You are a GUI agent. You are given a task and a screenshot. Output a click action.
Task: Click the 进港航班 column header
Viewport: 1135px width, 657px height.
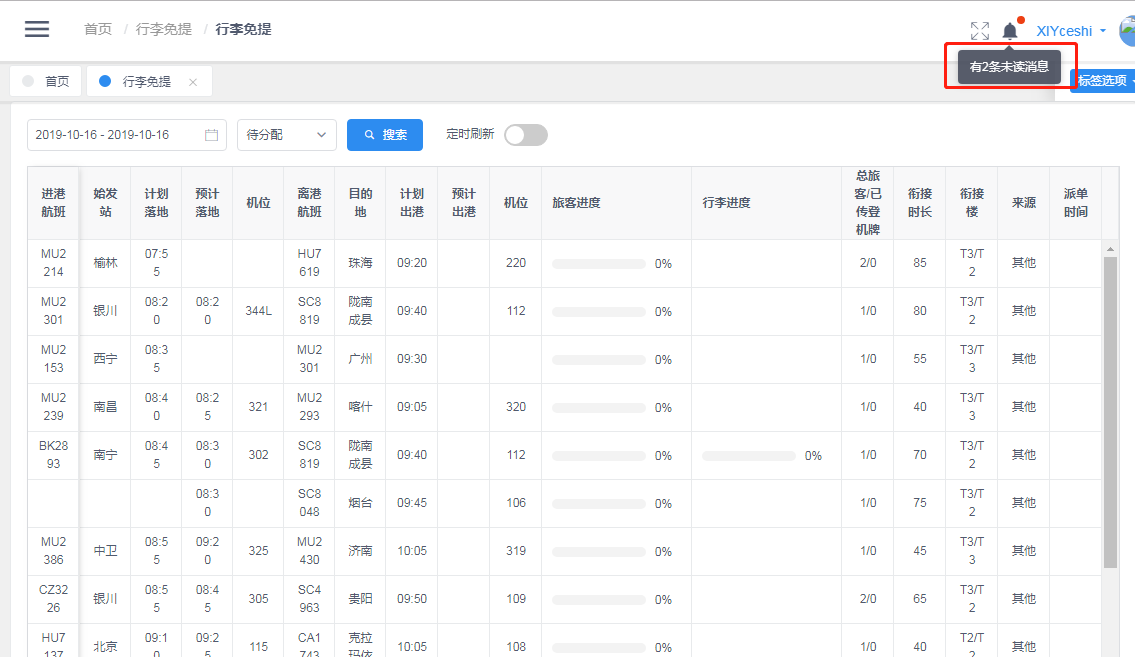54,203
